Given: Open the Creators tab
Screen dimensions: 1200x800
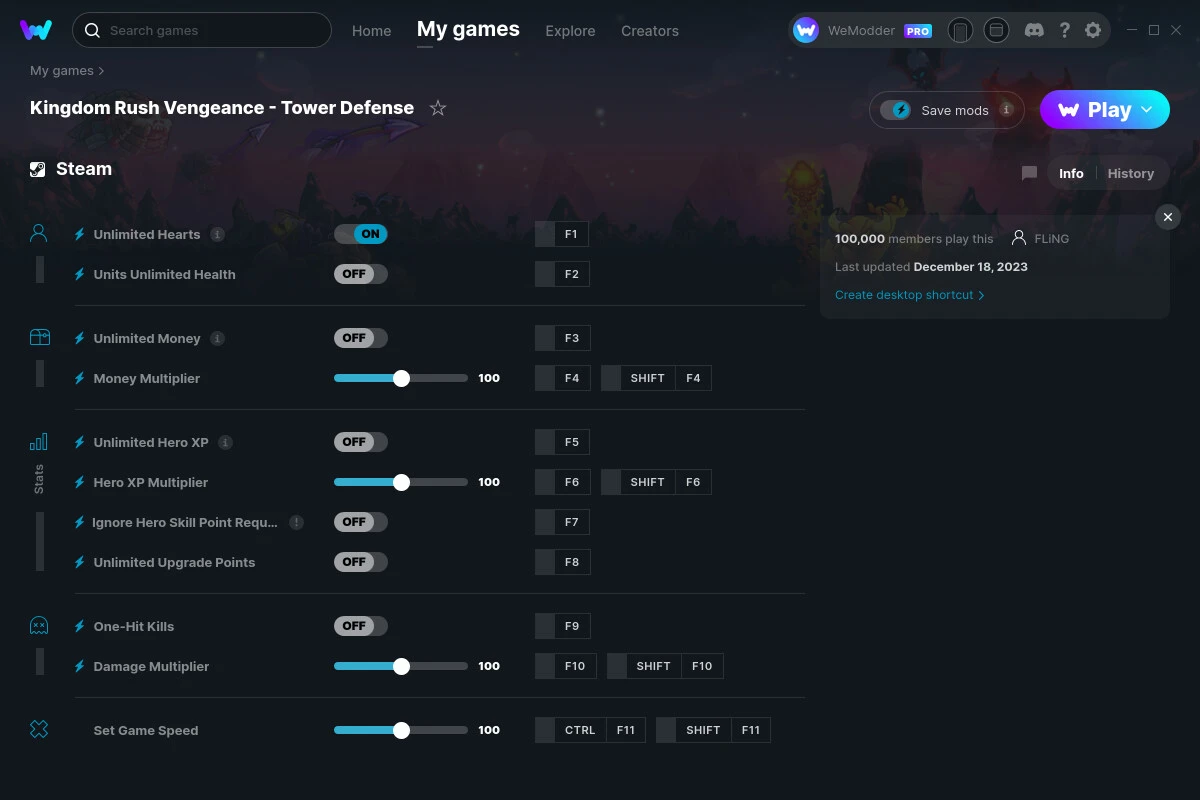Looking at the screenshot, I should [650, 31].
